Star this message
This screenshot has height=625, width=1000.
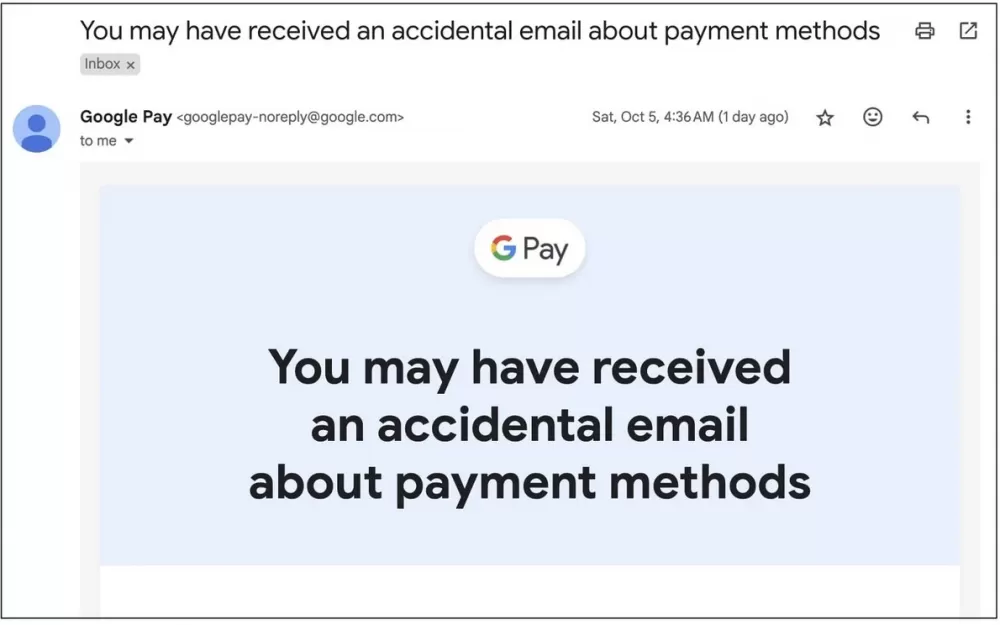tap(825, 117)
